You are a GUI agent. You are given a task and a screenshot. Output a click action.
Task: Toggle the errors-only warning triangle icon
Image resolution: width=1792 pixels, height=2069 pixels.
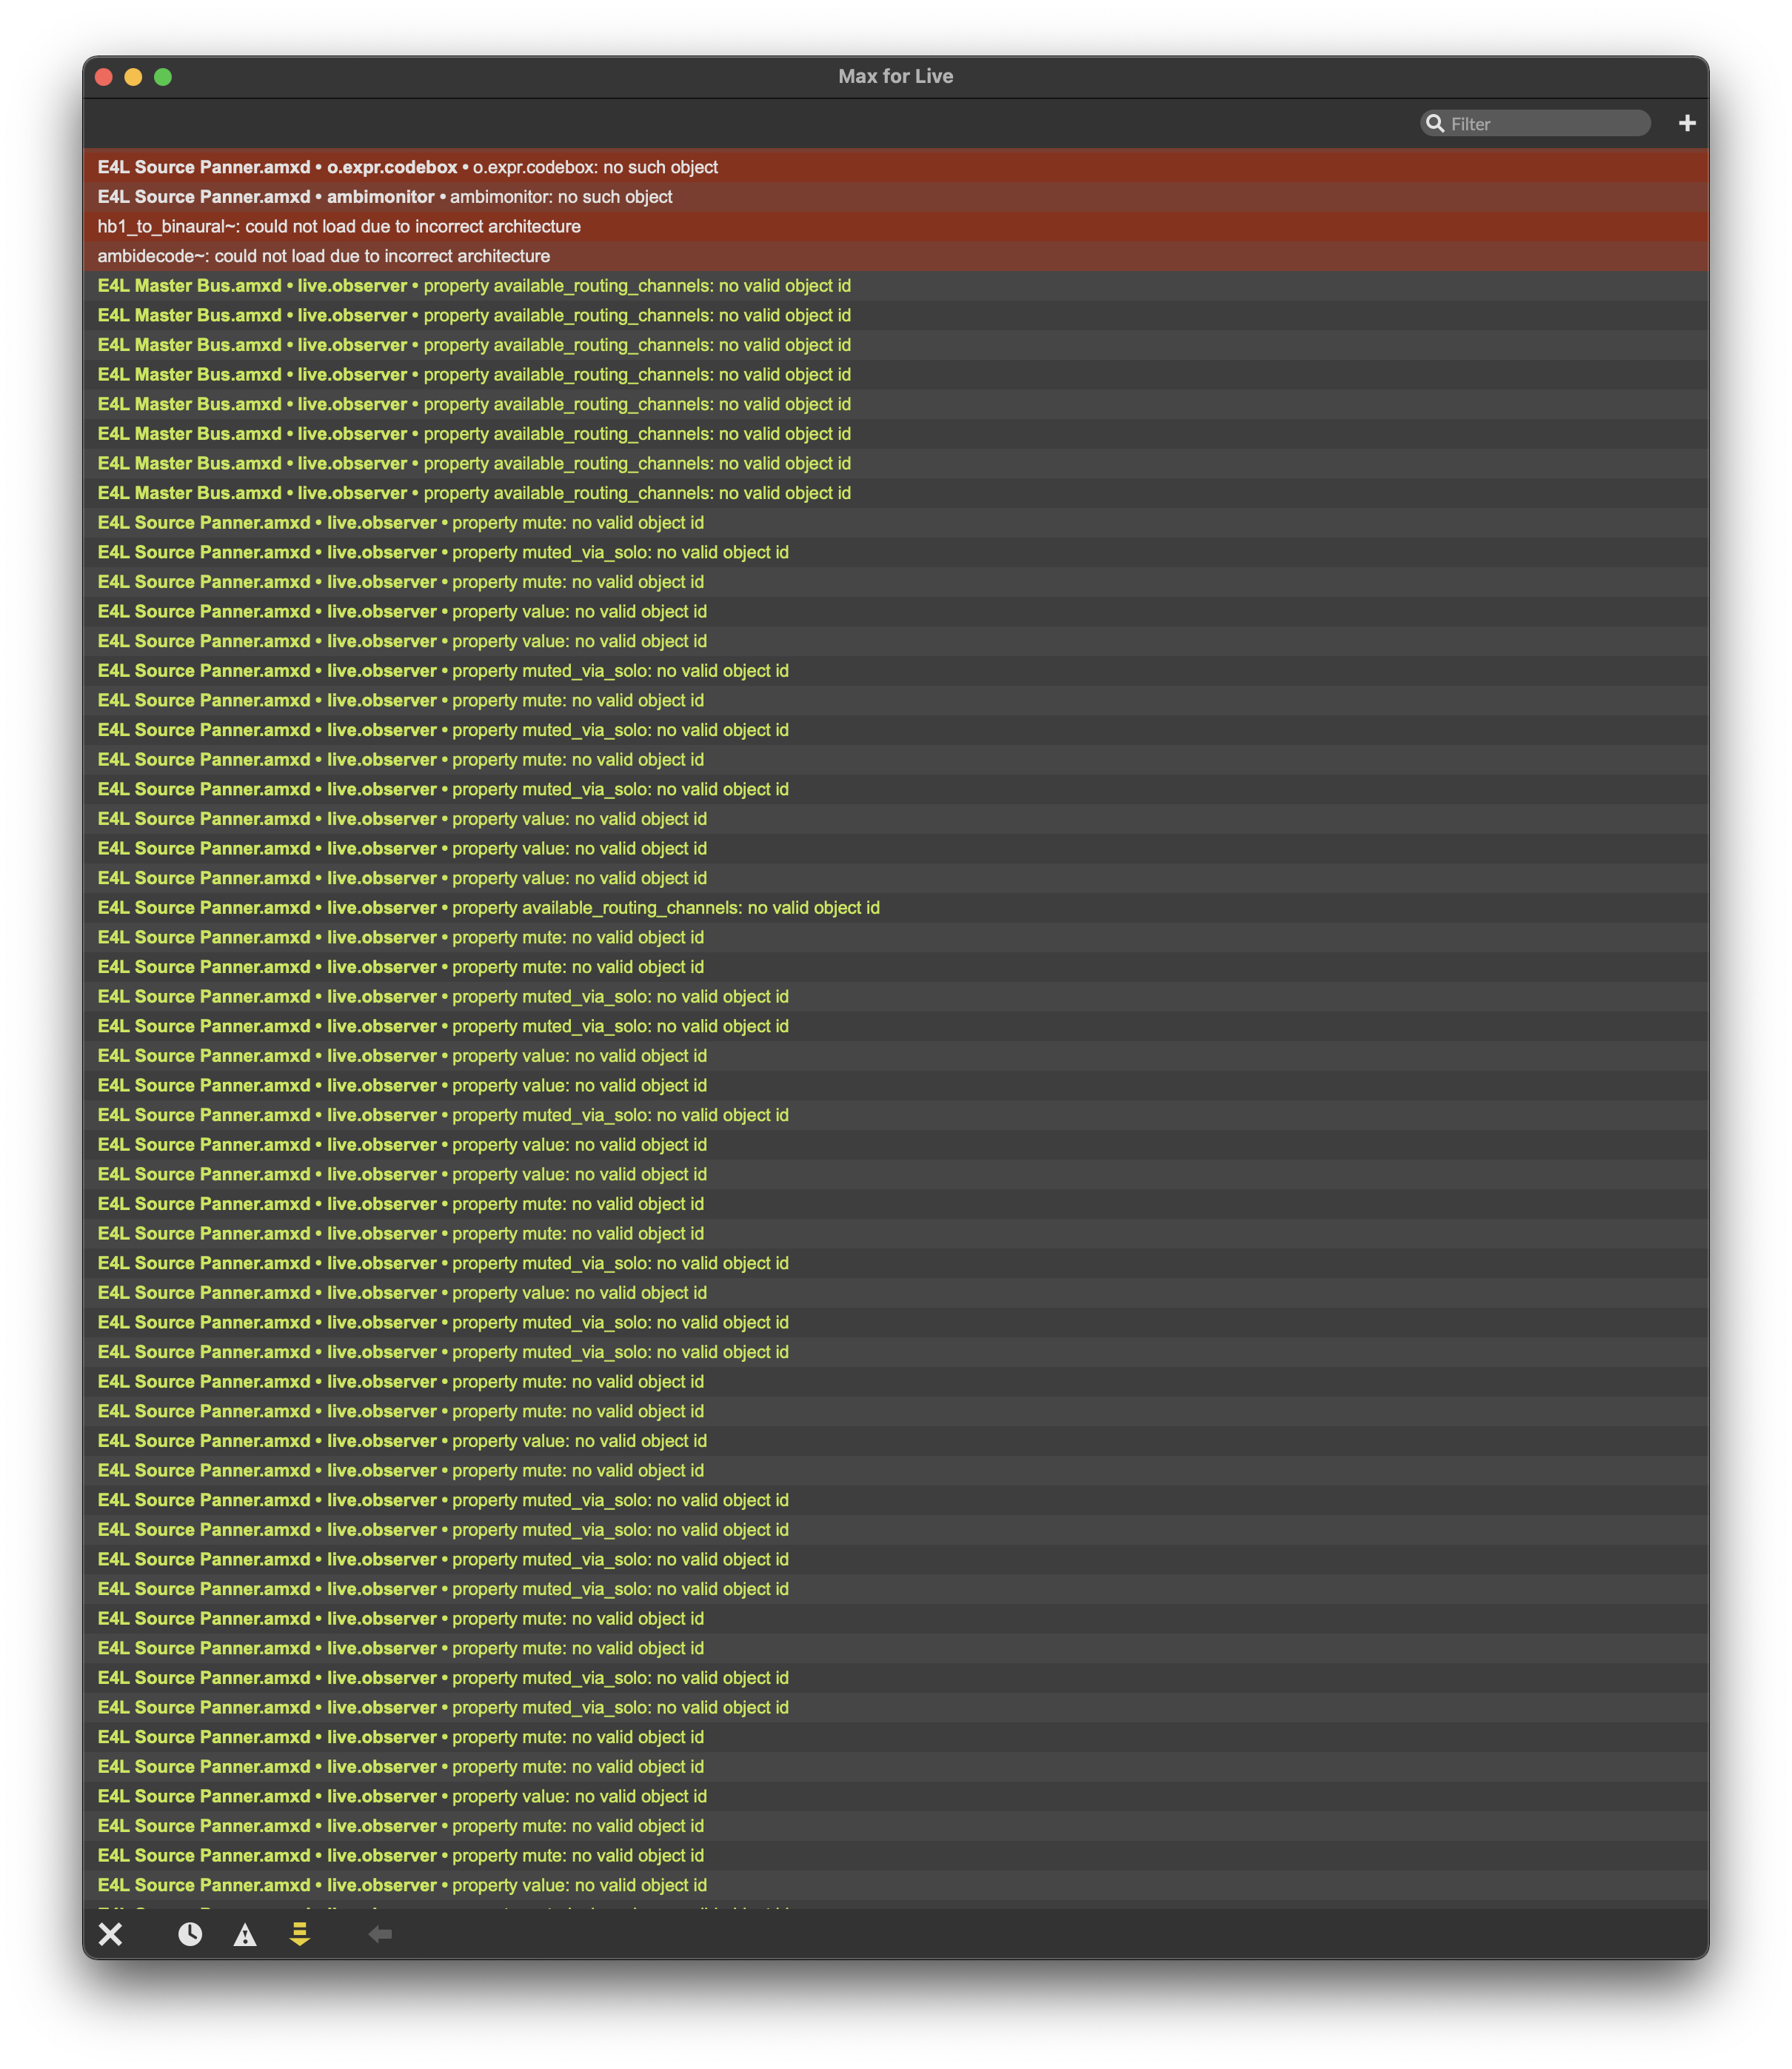[245, 1935]
